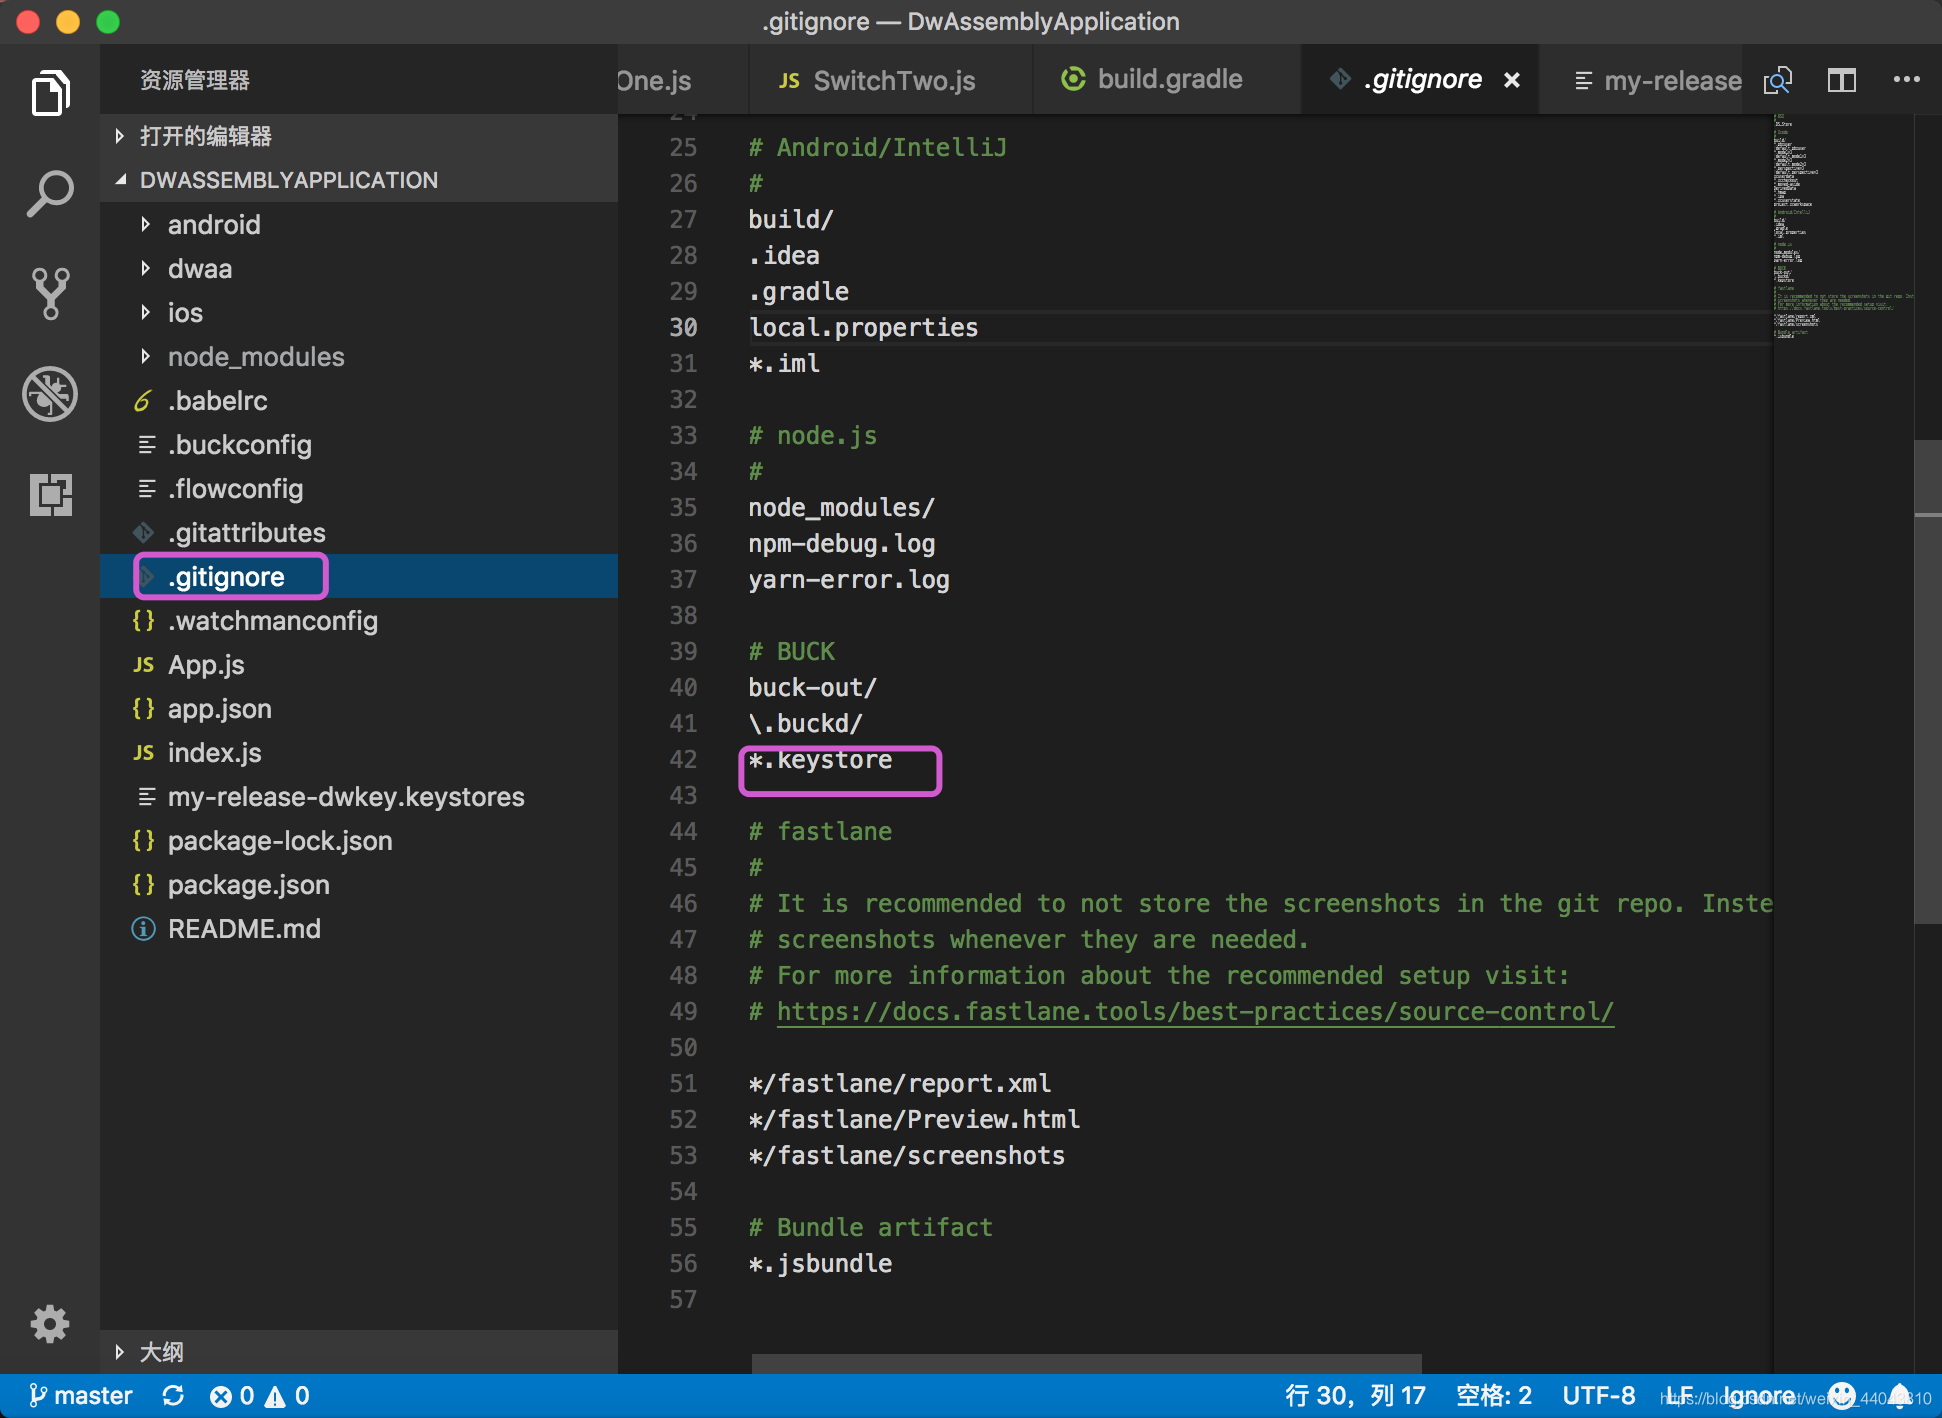Open the More Actions ellipsis menu
Screen dimensions: 1942x1418
coord(1907,80)
